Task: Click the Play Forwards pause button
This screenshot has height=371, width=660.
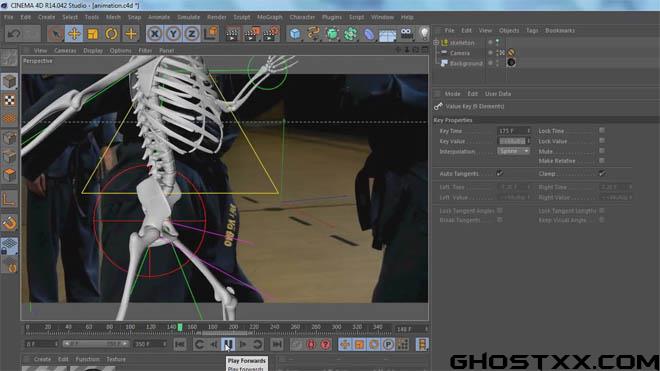Action: (x=228, y=344)
